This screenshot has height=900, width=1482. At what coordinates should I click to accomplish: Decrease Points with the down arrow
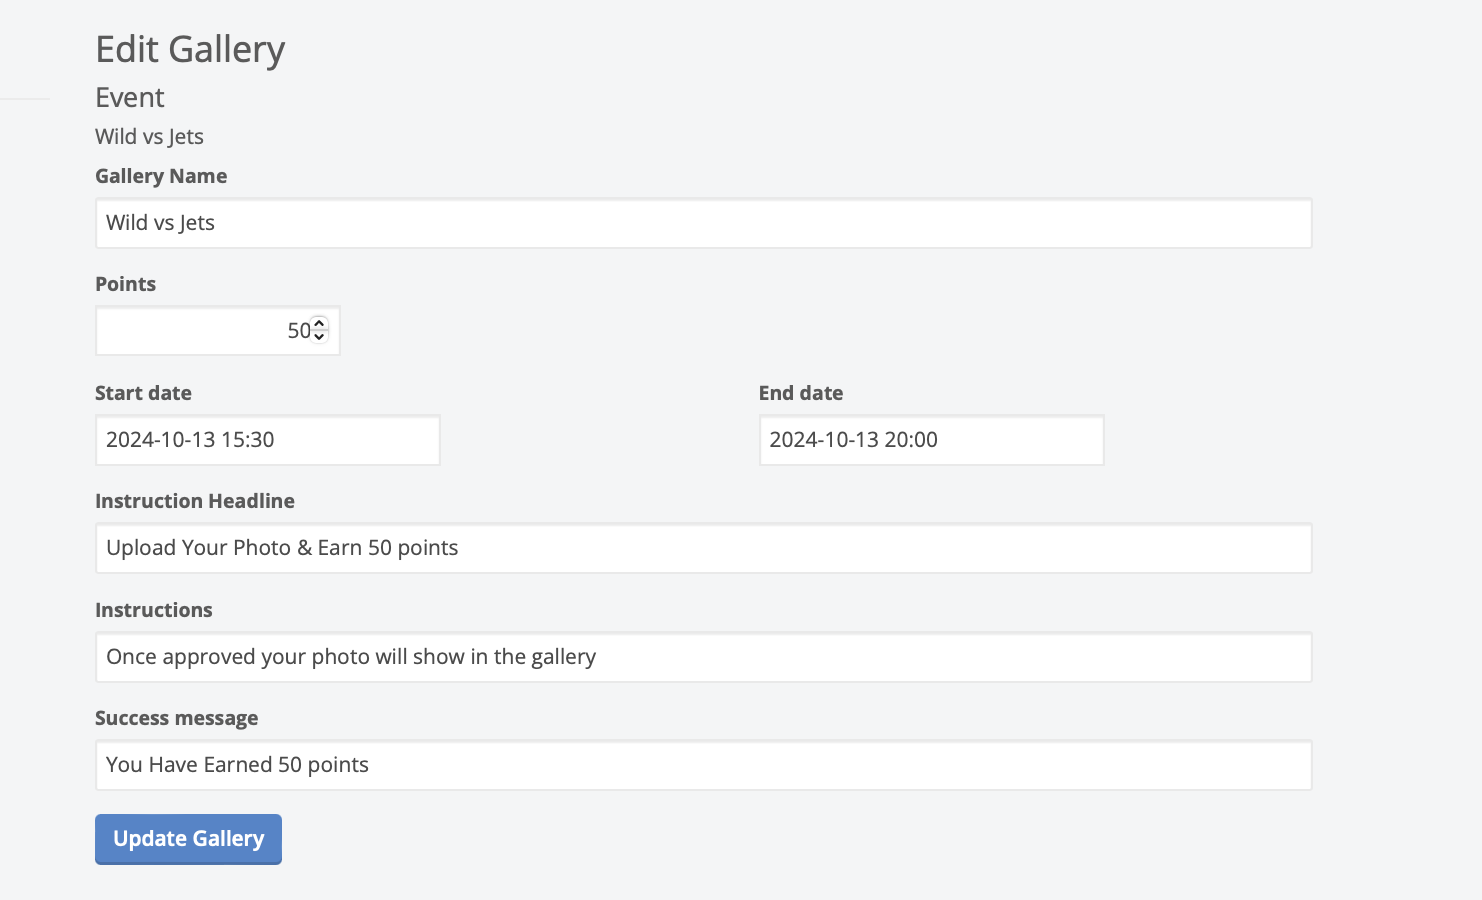click(x=319, y=337)
